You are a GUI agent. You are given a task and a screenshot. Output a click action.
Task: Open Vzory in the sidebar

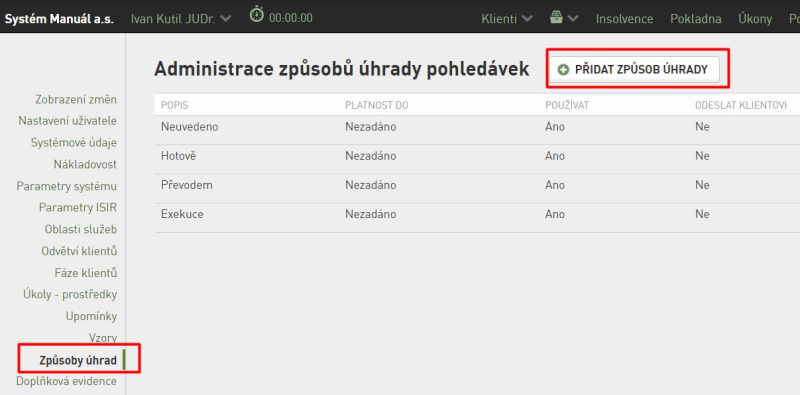tap(103, 338)
